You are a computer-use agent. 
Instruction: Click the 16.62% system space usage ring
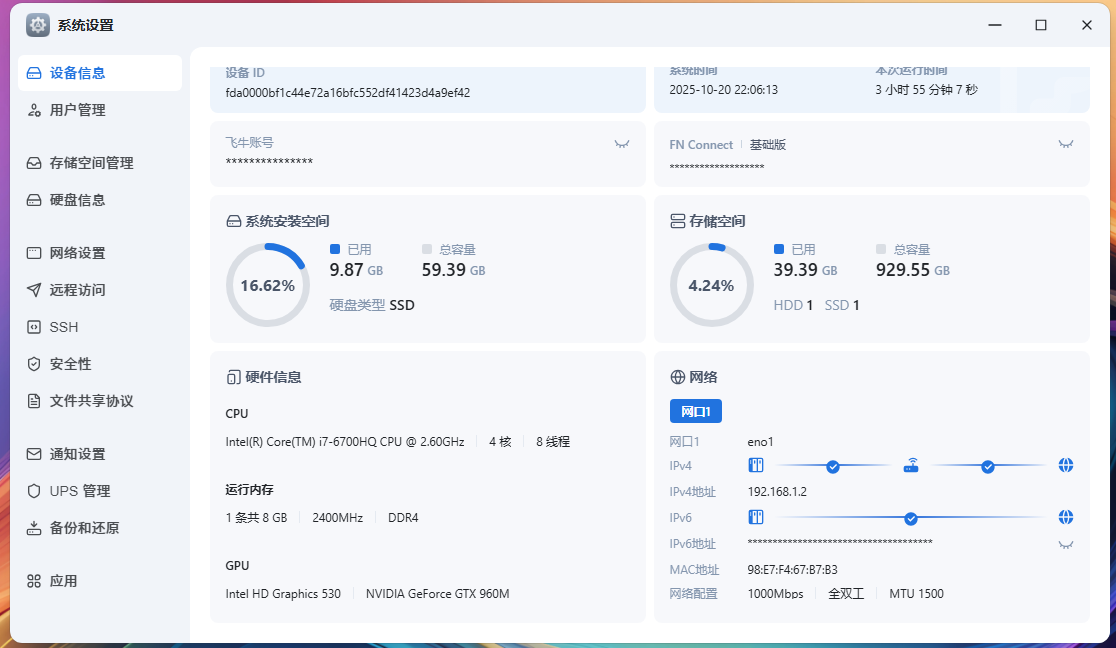267,285
